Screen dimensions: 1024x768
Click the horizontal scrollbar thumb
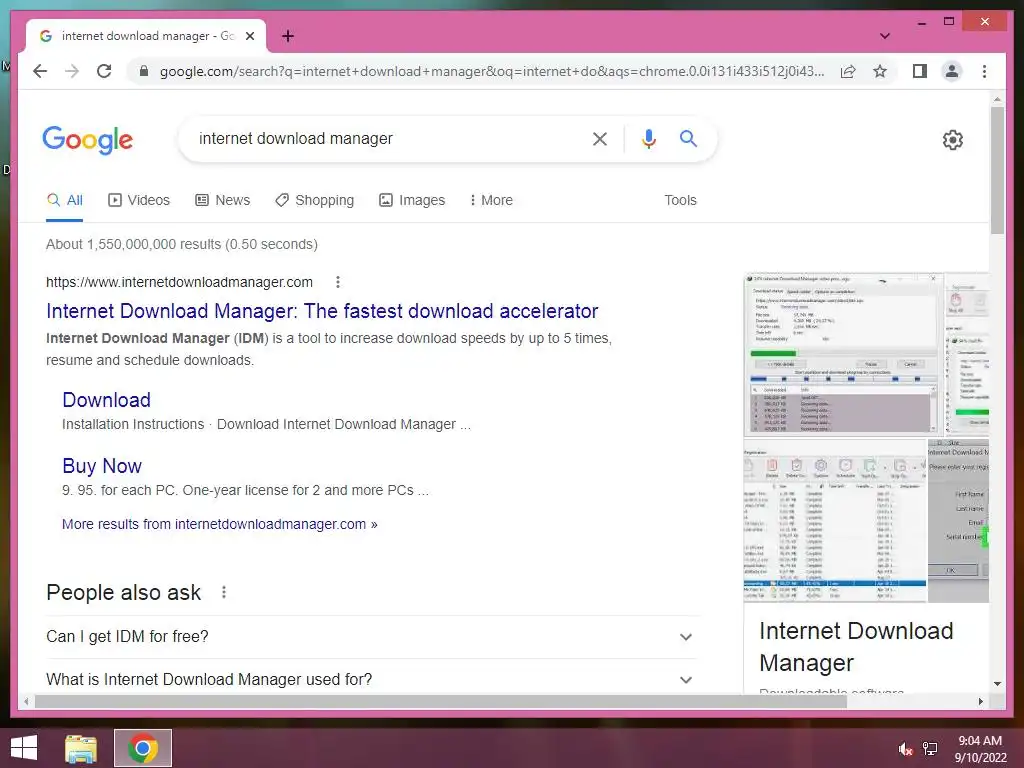tap(441, 701)
